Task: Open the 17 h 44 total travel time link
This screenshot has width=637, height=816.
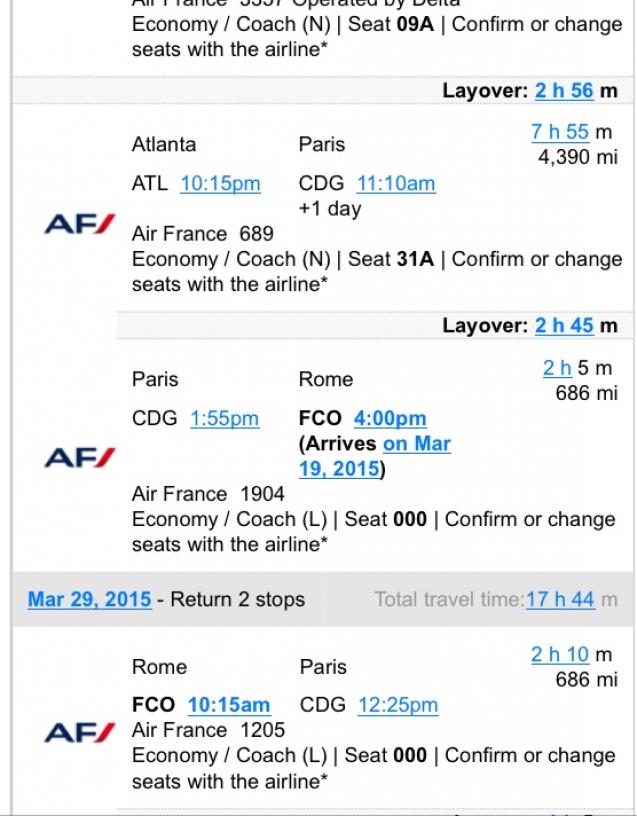Action: click(560, 600)
